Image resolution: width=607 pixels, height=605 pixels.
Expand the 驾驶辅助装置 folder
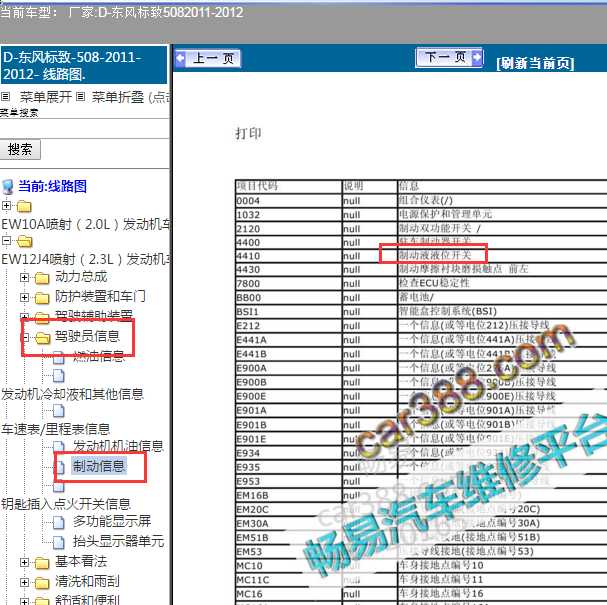click(x=24, y=317)
